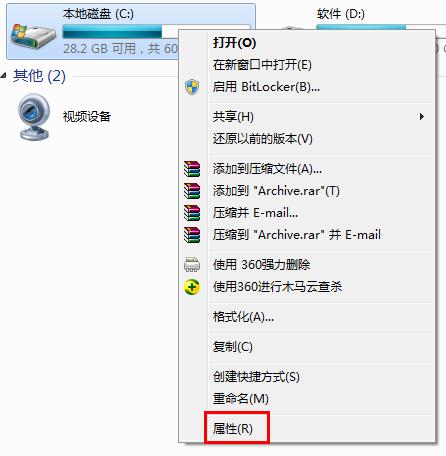Screen dimensions: 446x456
Task: Click the C: drive capacity bar
Action: pos(156,32)
